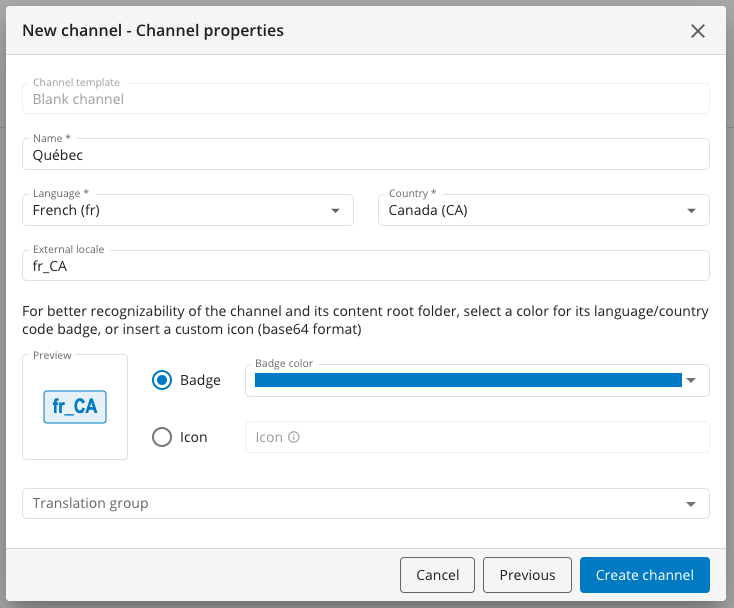This screenshot has width=734, height=608.
Task: Click the French (fr) language value
Action: [67, 211]
